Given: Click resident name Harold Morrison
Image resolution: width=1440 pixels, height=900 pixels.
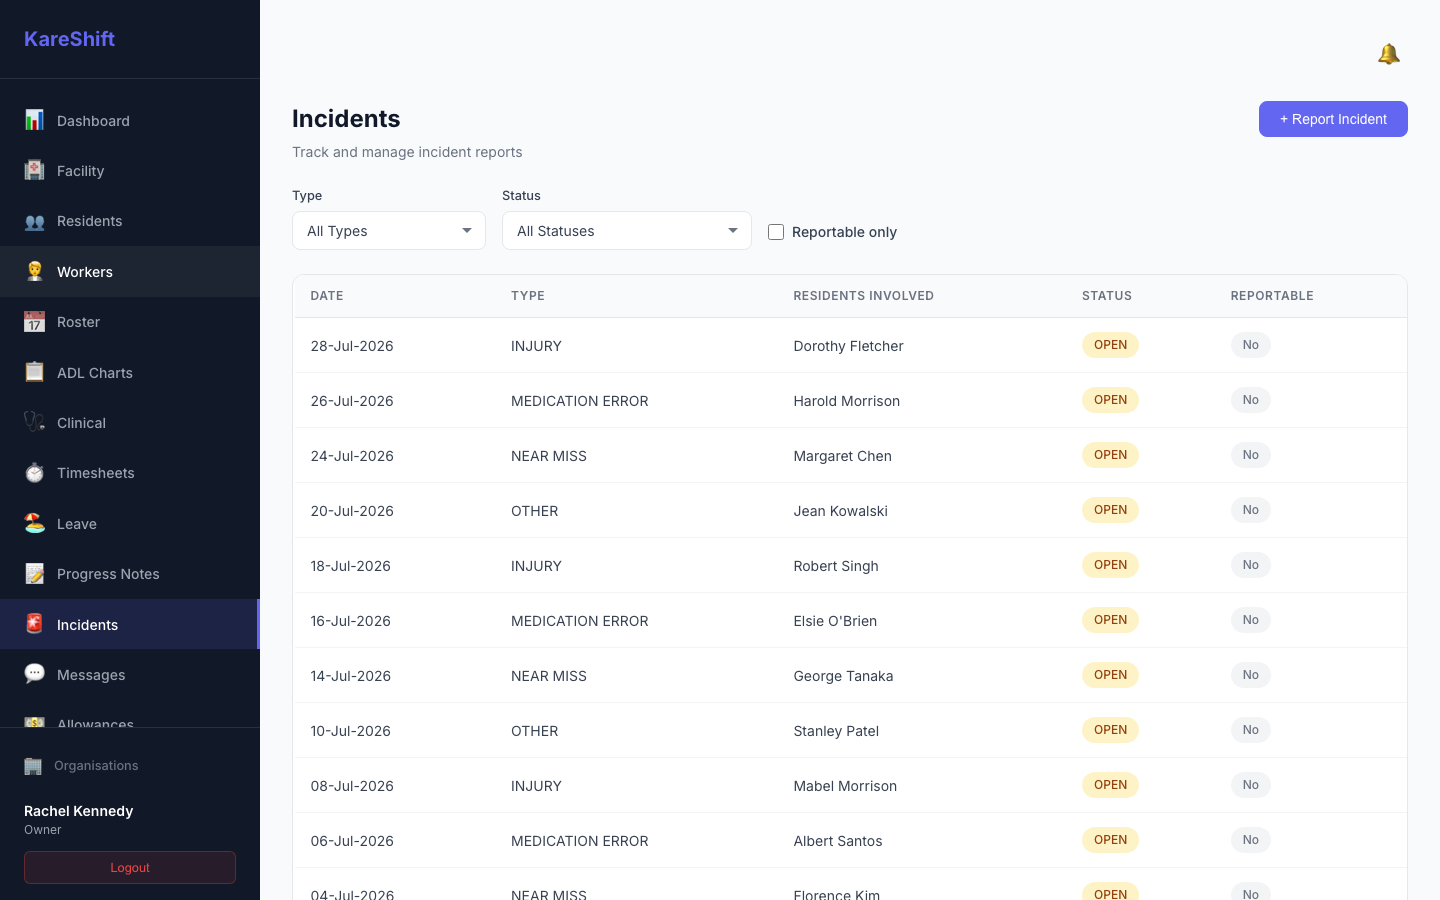Looking at the screenshot, I should click(x=847, y=401).
